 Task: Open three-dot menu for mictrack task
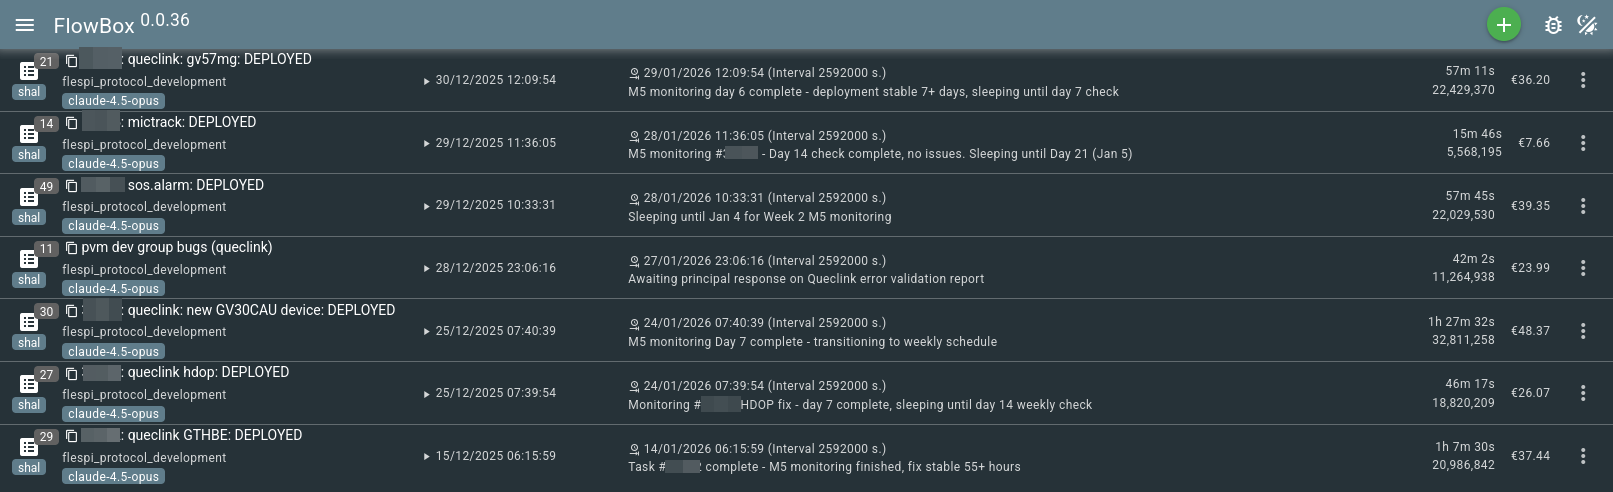(1583, 143)
